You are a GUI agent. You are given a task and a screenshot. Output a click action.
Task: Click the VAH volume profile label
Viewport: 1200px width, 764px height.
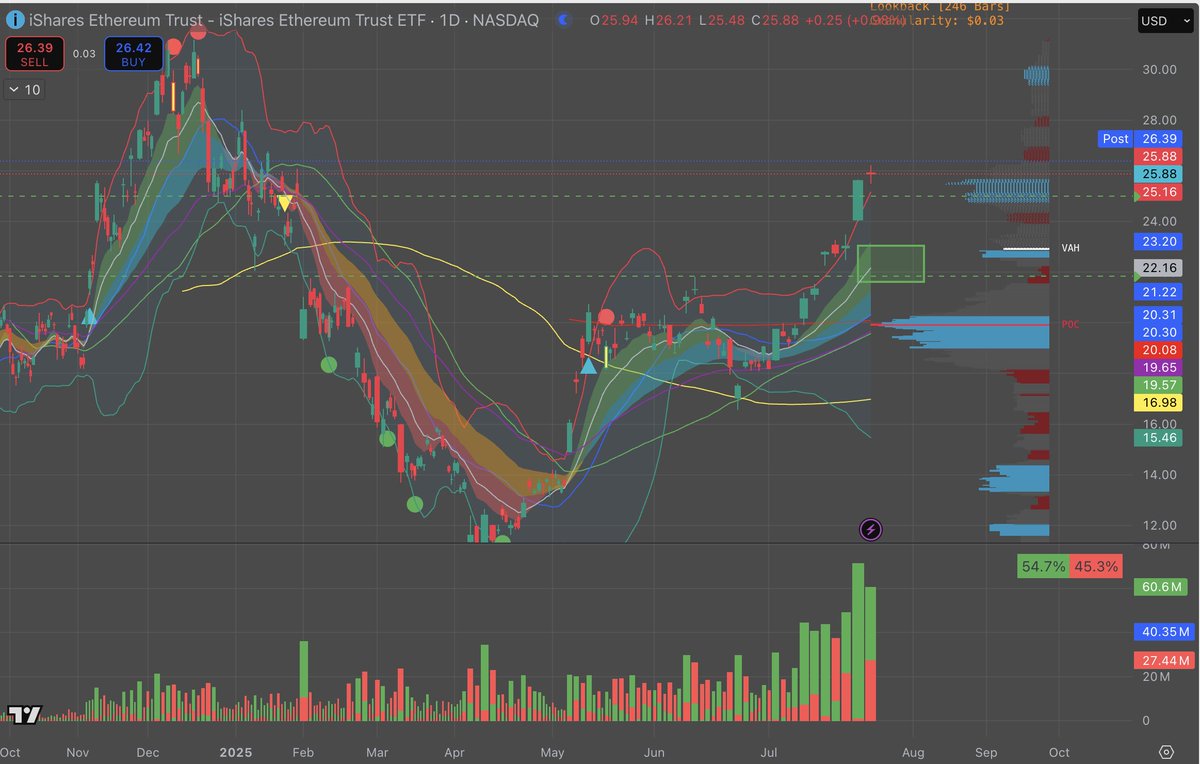(1071, 248)
